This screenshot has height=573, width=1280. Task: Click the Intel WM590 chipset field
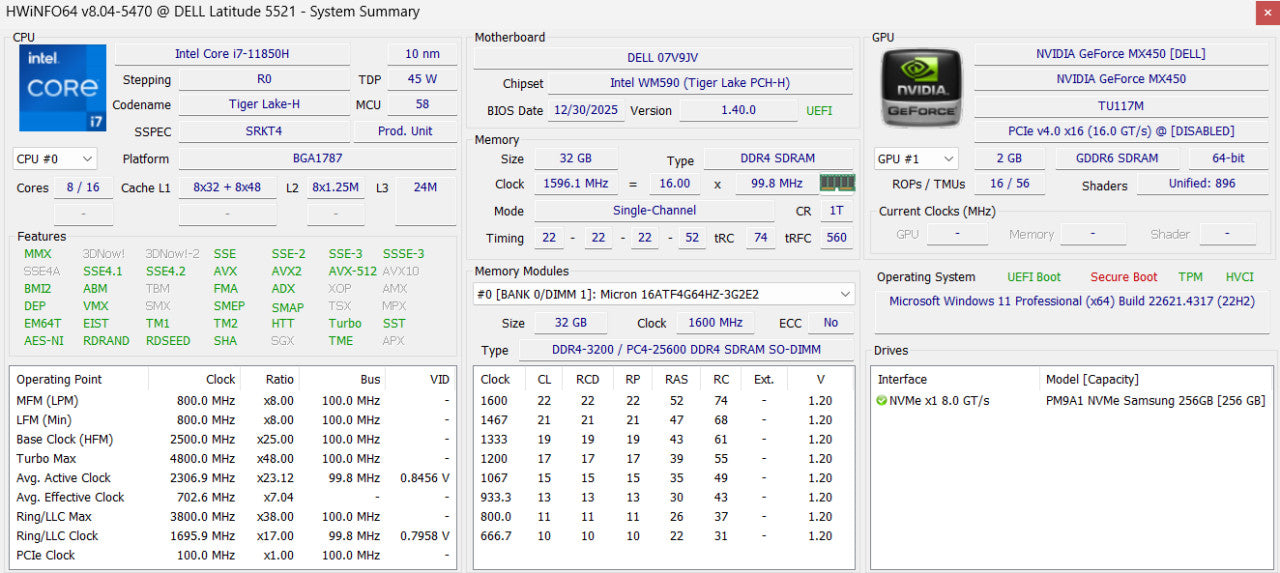point(700,84)
